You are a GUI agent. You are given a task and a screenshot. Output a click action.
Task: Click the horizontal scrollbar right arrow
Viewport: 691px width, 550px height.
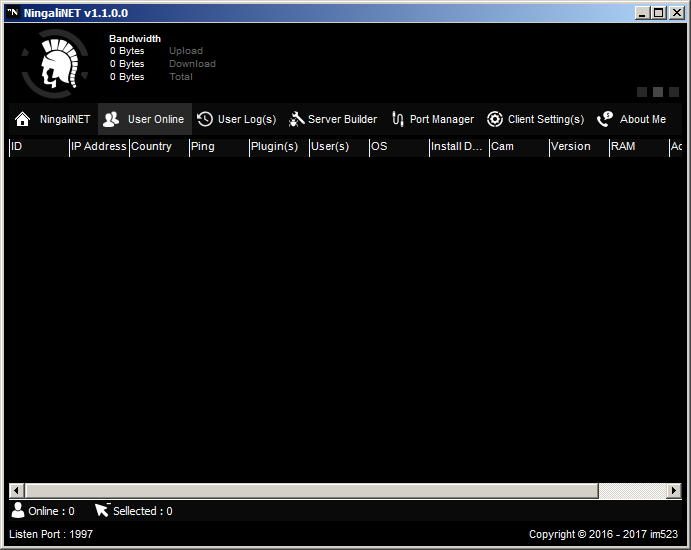pyautogui.click(x=675, y=491)
